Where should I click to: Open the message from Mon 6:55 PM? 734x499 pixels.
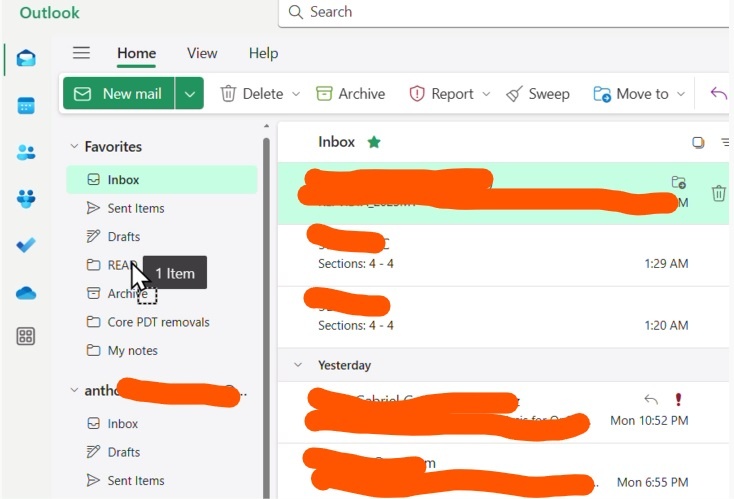point(503,471)
